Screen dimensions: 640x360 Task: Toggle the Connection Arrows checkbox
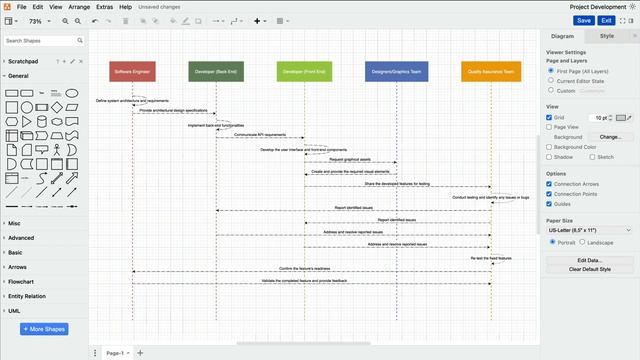coord(549,184)
